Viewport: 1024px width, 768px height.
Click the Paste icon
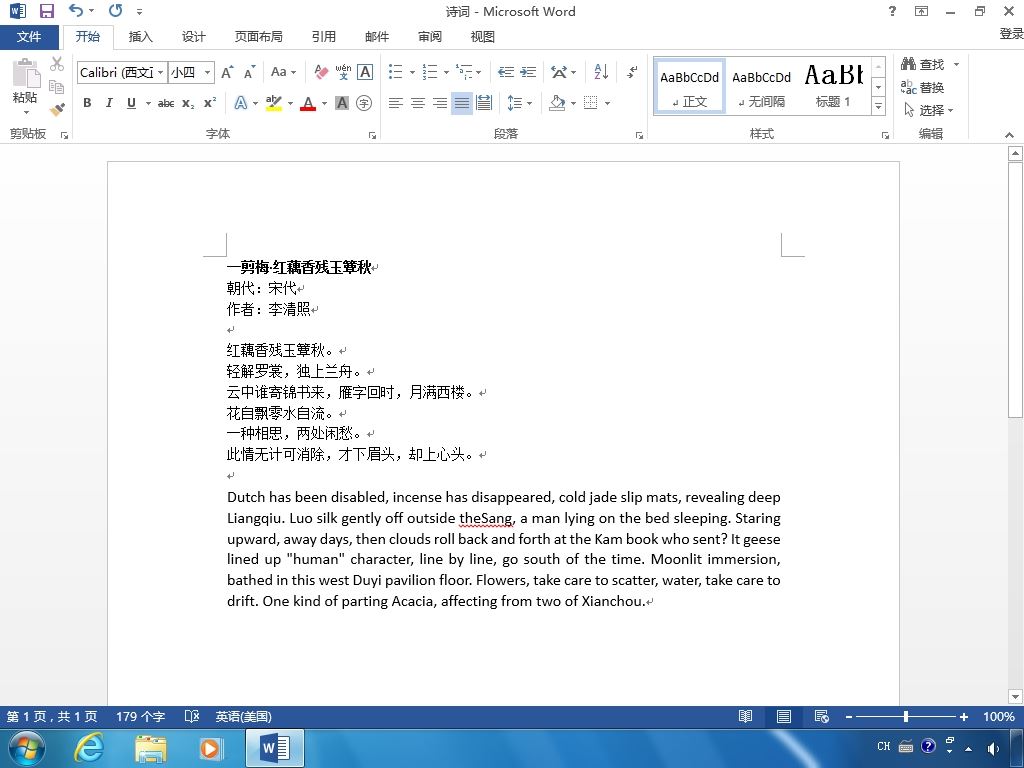[25, 73]
